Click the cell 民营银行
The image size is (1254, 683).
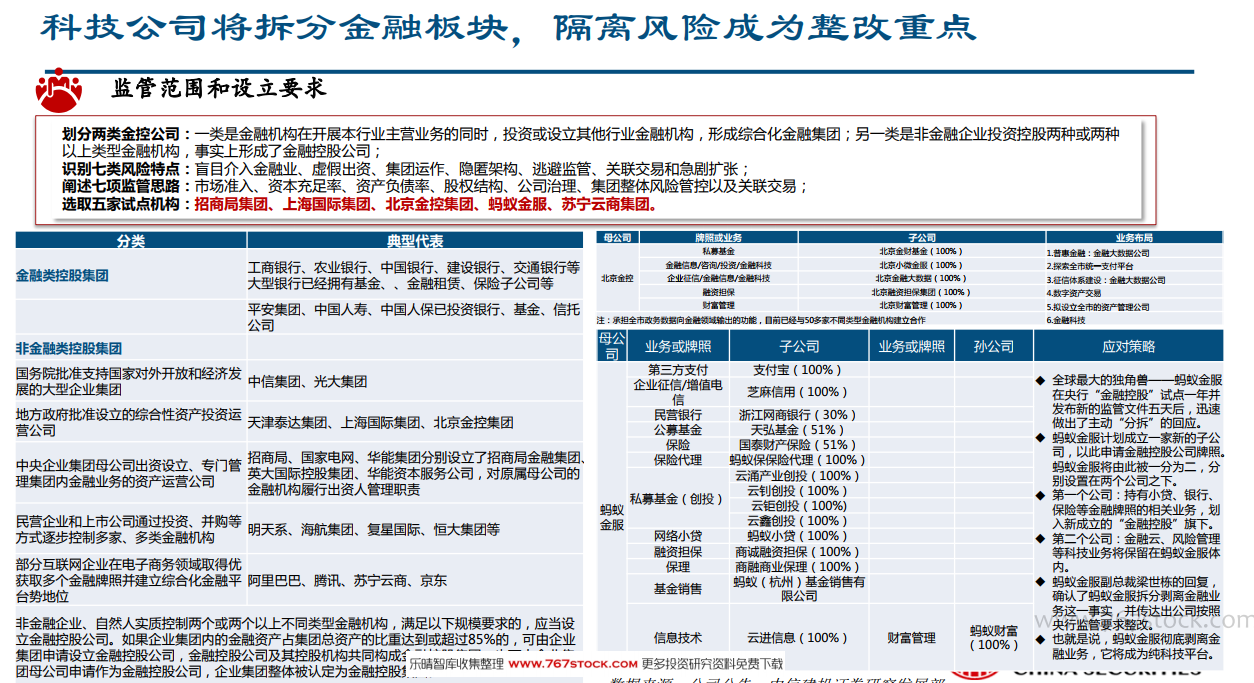(x=678, y=414)
